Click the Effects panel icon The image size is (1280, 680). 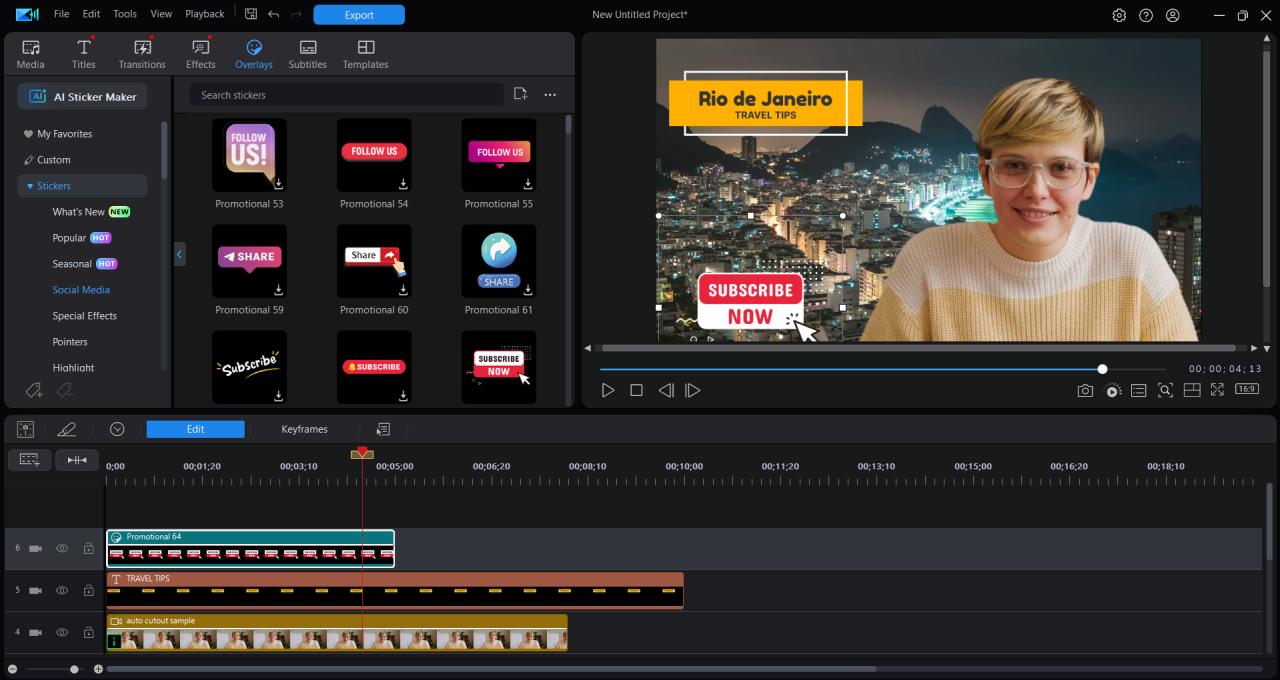(x=200, y=53)
